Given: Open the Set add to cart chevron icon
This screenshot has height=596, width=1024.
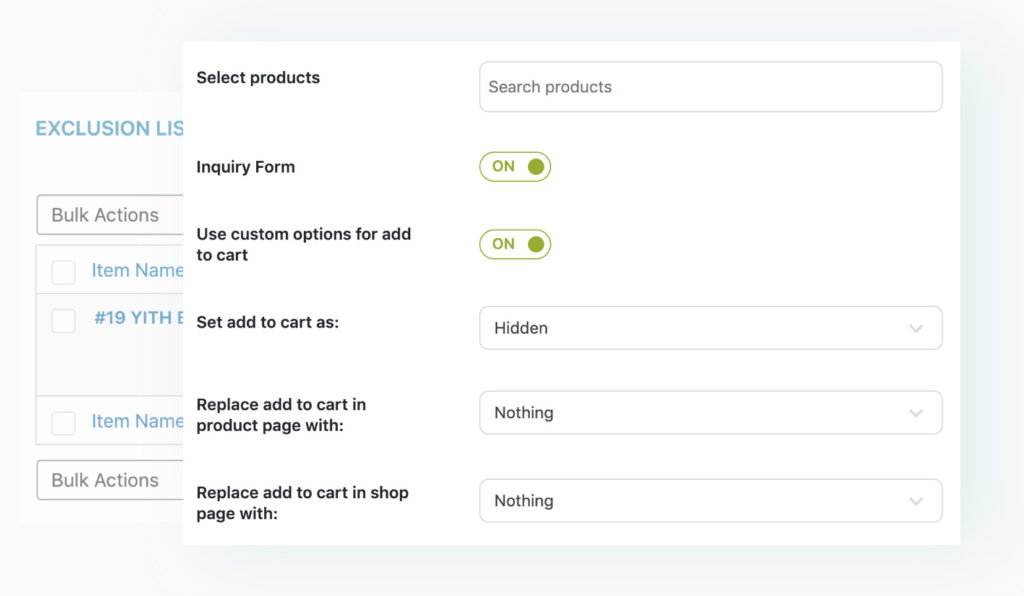Looking at the screenshot, I should tap(915, 327).
